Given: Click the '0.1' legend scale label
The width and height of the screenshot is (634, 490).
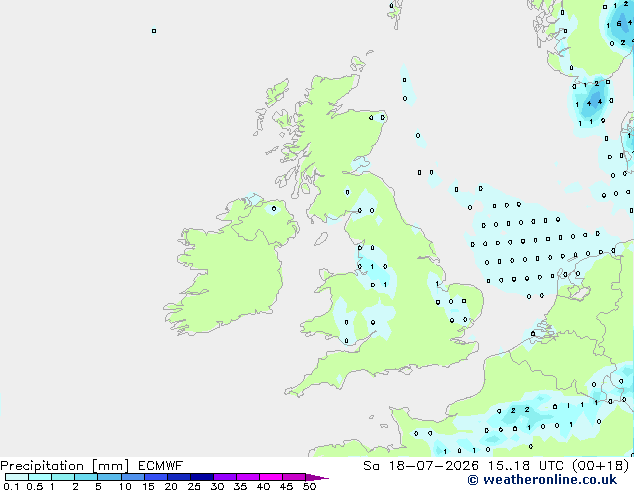Looking at the screenshot, I should (11, 486).
